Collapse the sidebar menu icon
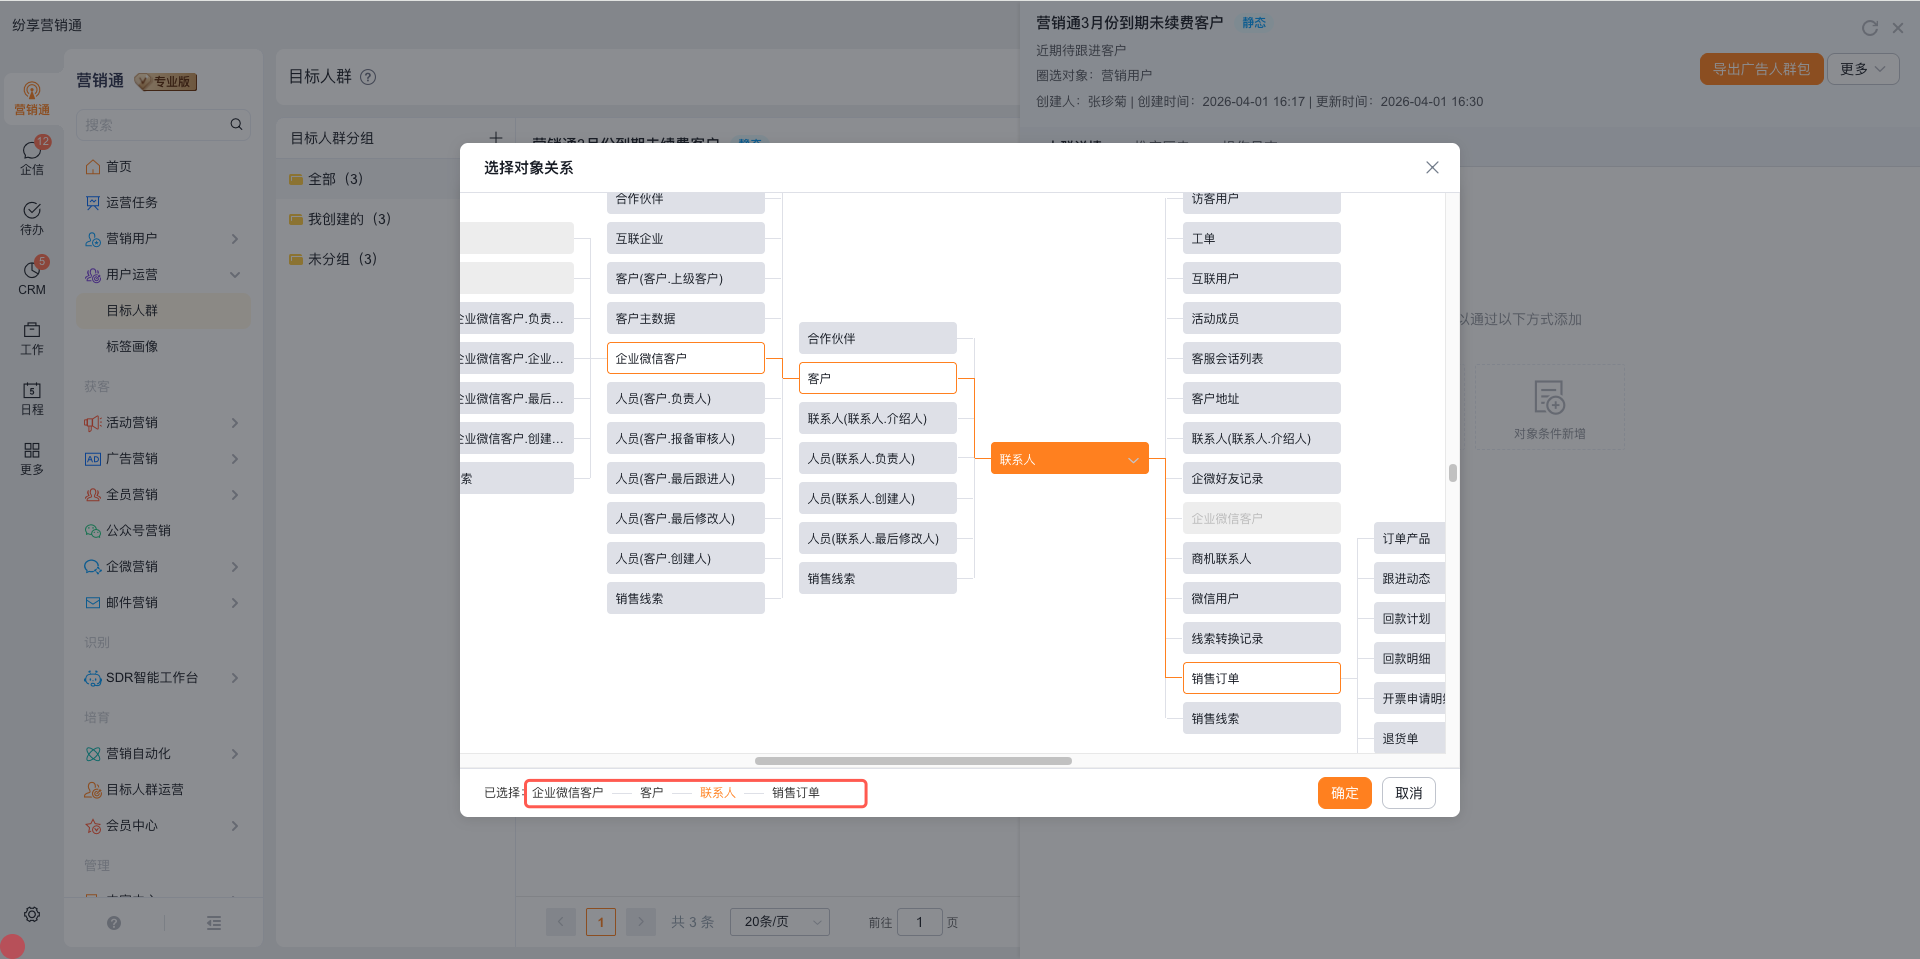 pyautogui.click(x=214, y=923)
